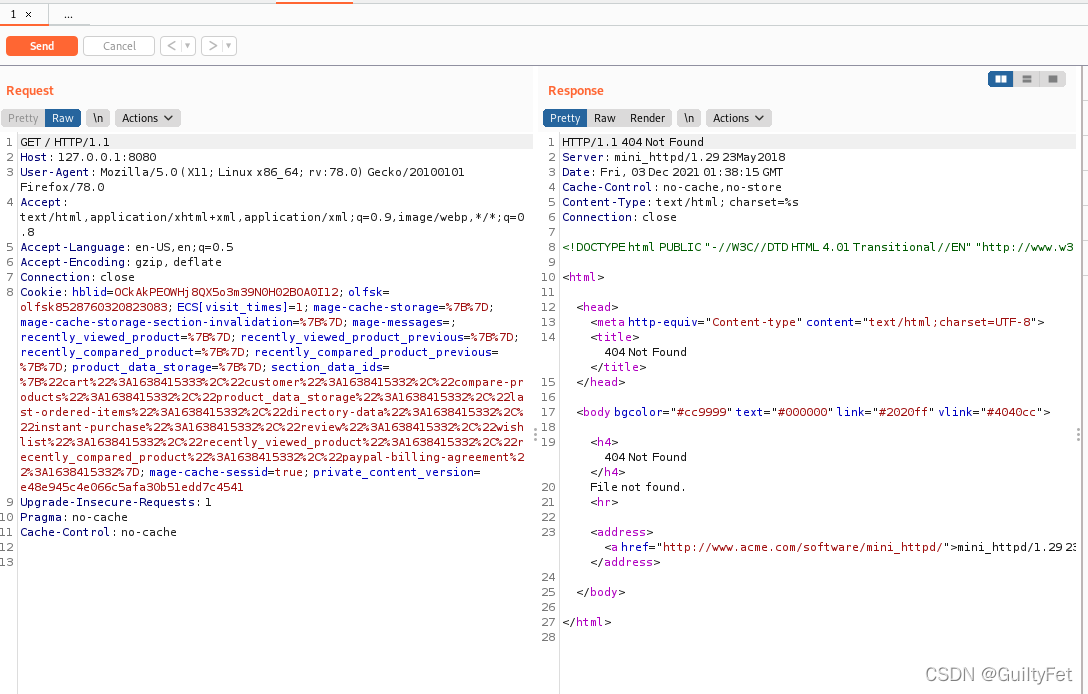Toggle non-printable characters in Request panel
1088x694 pixels.
(98, 118)
